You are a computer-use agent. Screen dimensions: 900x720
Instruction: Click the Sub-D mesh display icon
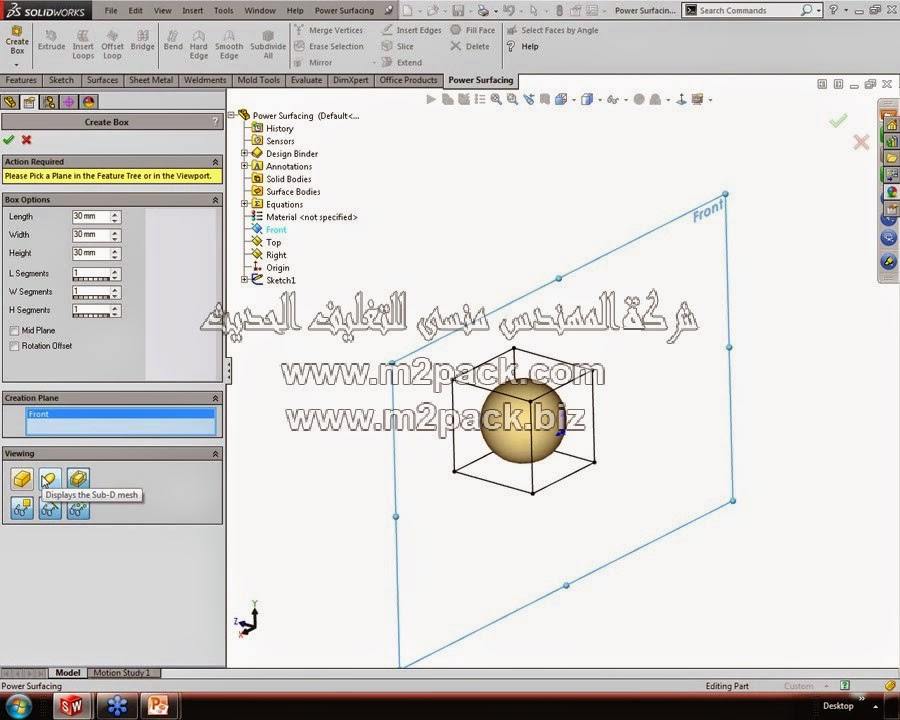[x=50, y=478]
